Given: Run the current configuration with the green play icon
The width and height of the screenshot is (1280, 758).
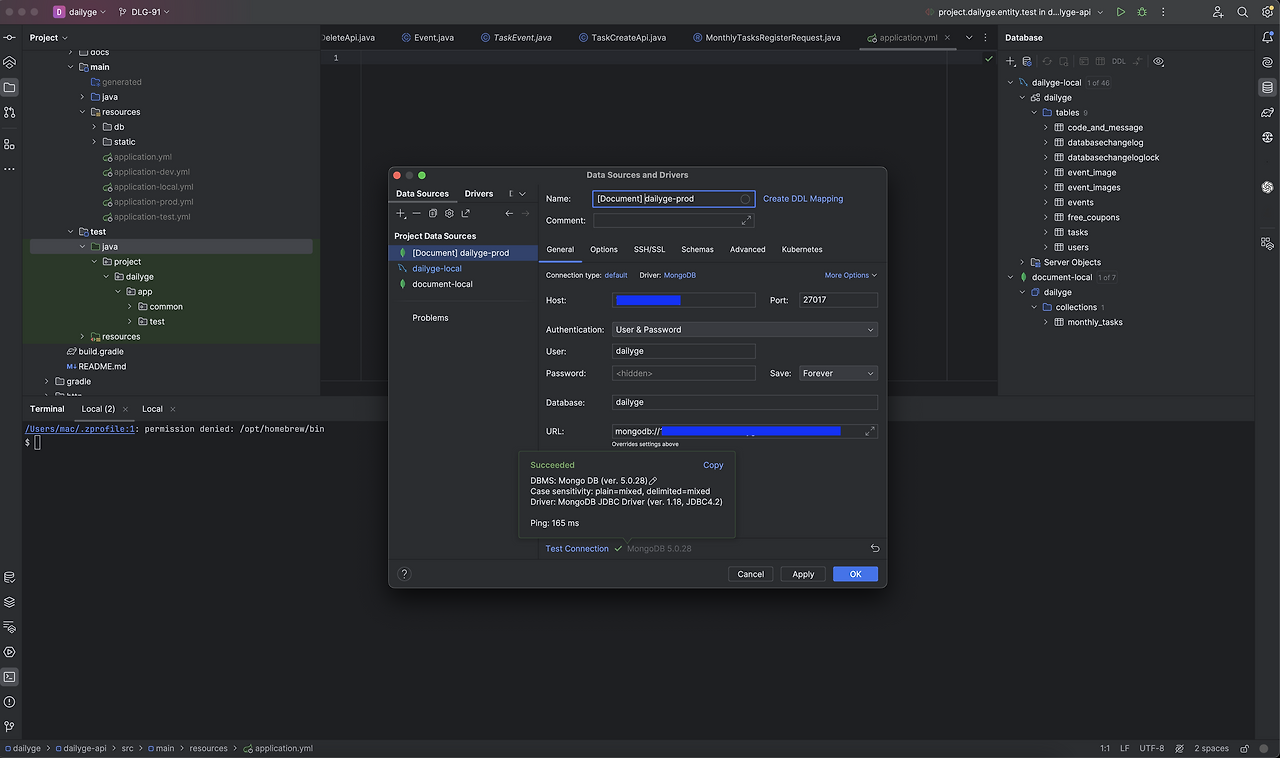Looking at the screenshot, I should pos(1121,12).
